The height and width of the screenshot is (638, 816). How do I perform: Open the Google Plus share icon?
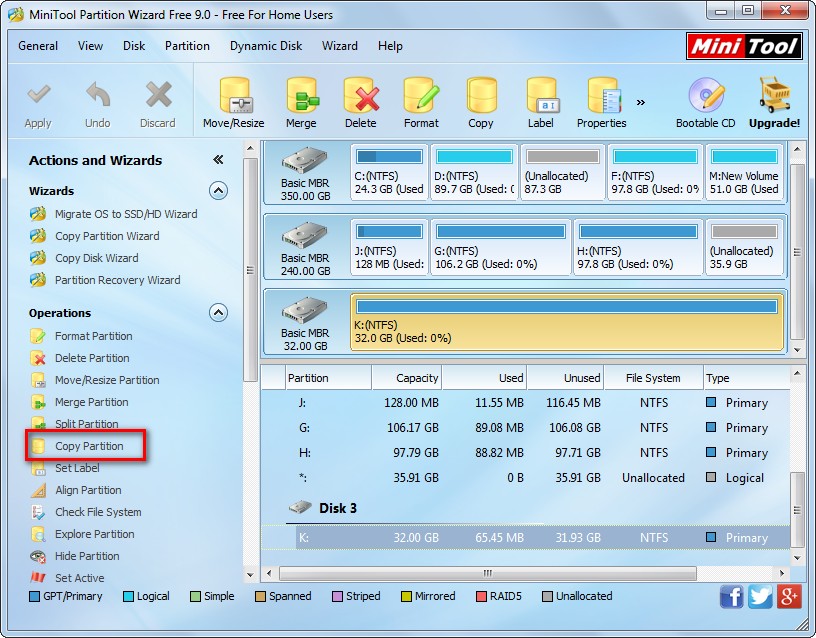coord(789,596)
